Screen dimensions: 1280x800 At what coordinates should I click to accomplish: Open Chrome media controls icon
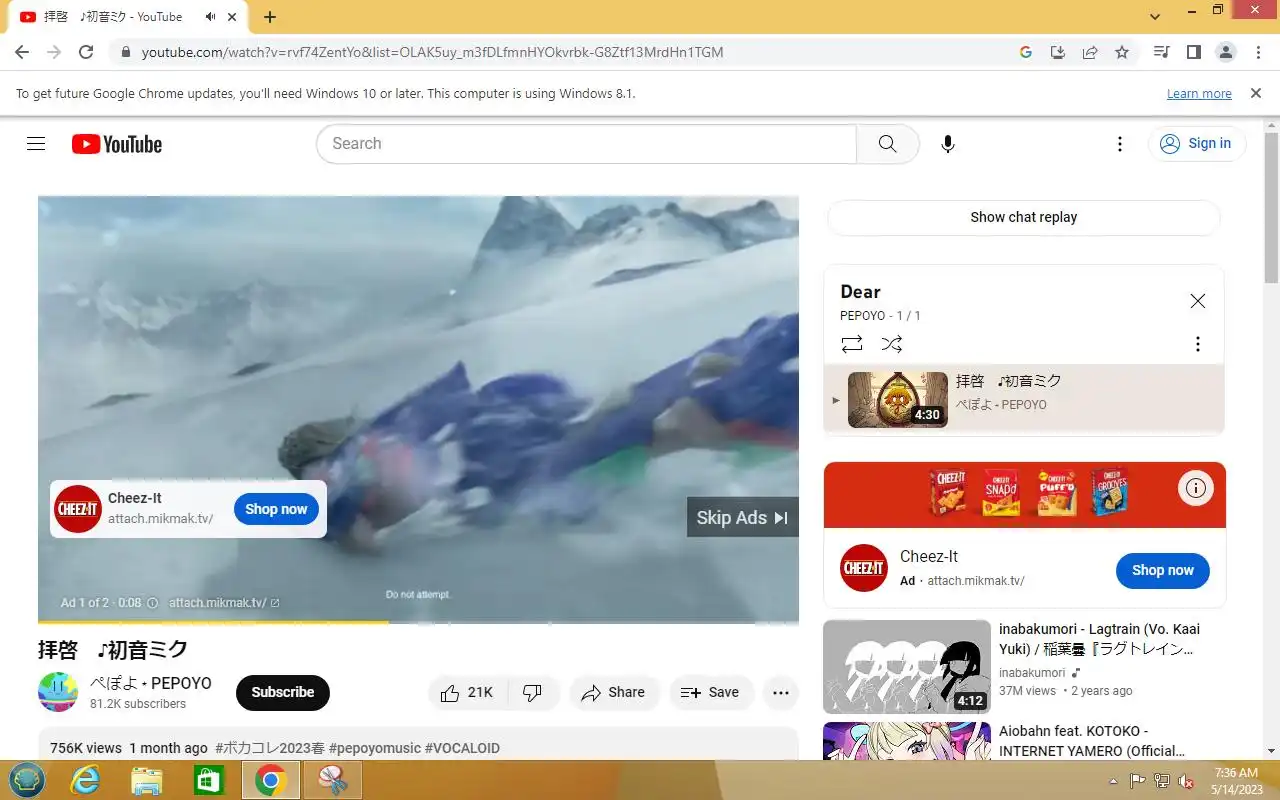[1161, 52]
